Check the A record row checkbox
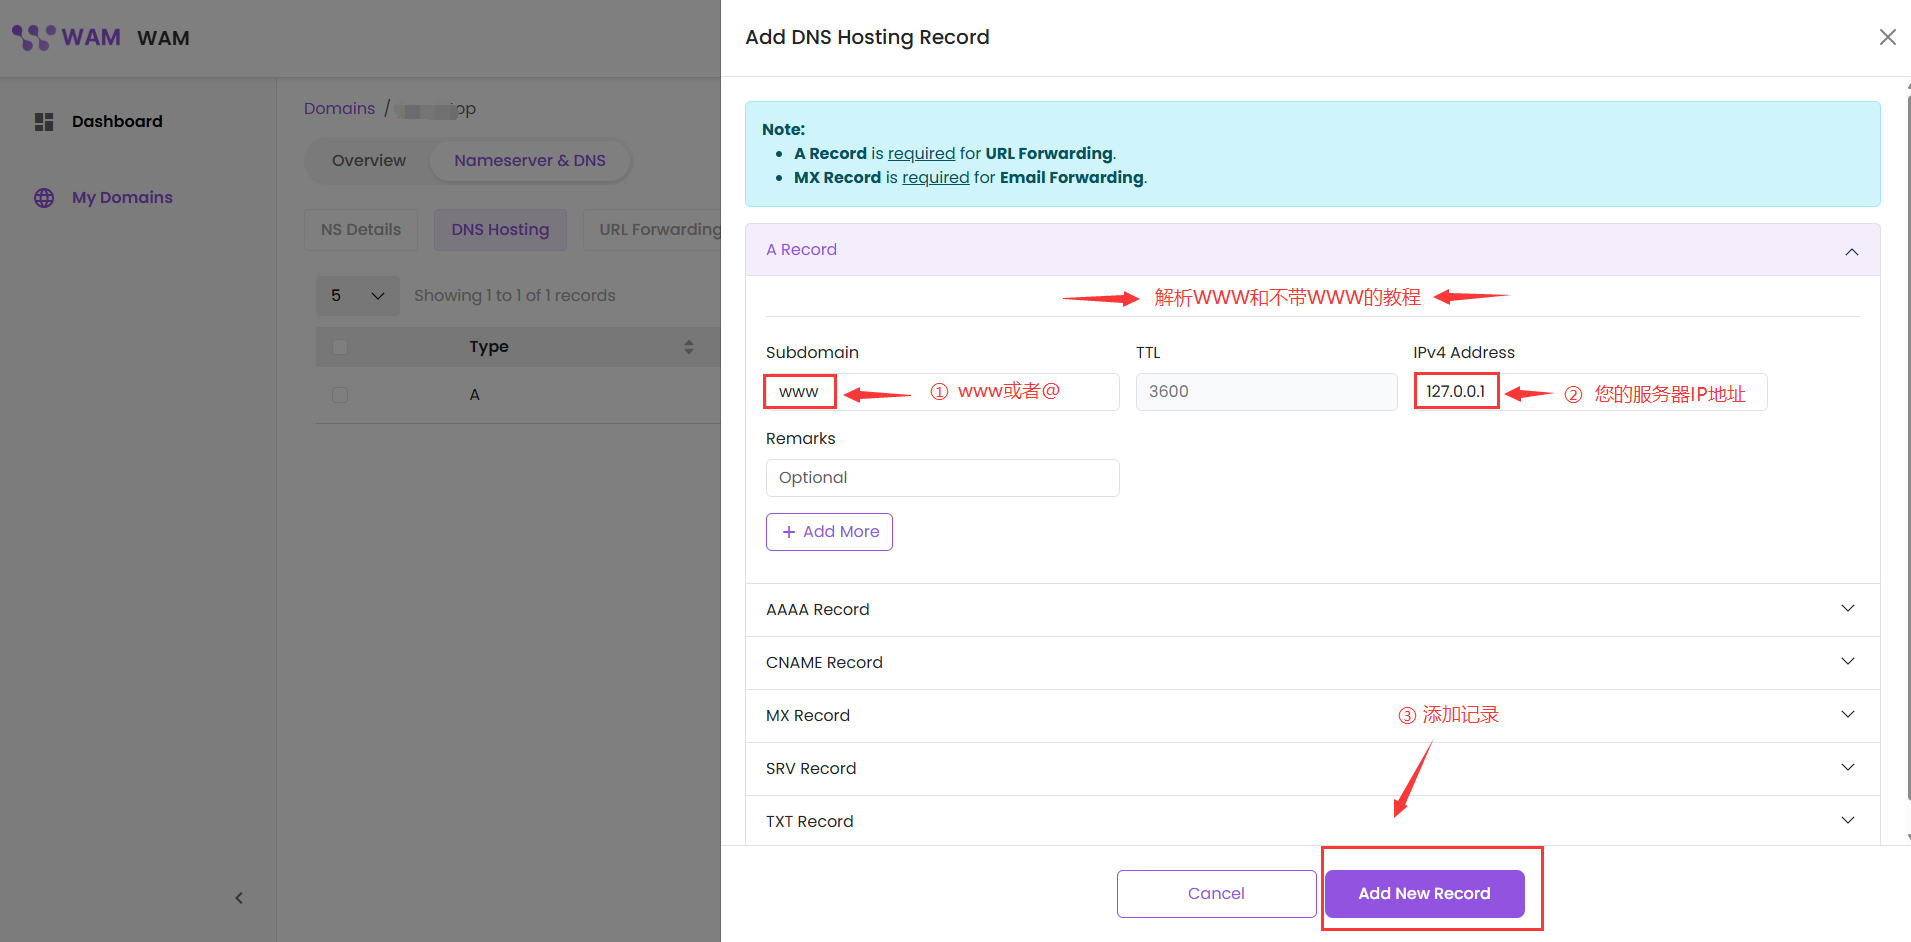This screenshot has width=1911, height=942. (340, 395)
